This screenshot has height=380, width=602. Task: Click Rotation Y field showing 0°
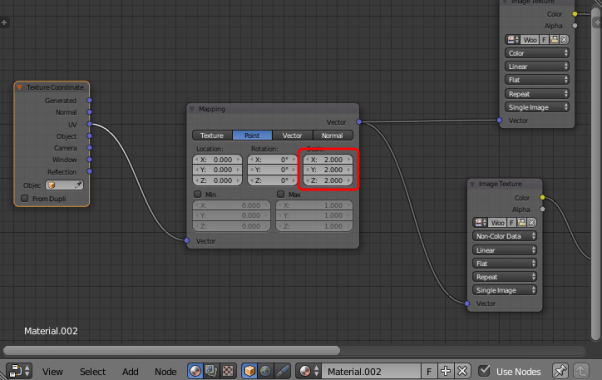[x=273, y=170]
